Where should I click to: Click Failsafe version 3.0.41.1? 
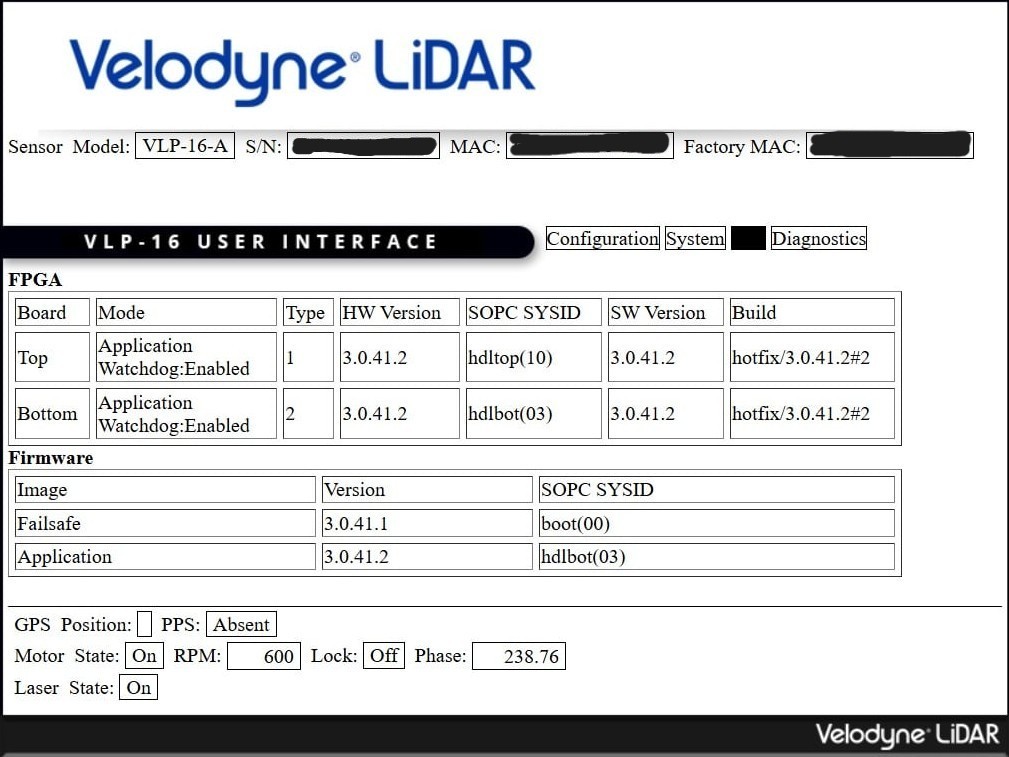click(x=427, y=523)
